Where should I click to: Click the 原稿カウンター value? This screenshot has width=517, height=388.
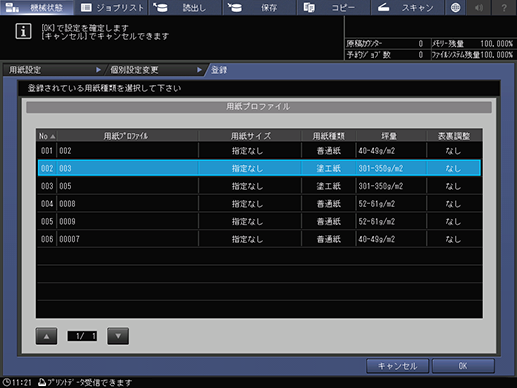(x=421, y=44)
